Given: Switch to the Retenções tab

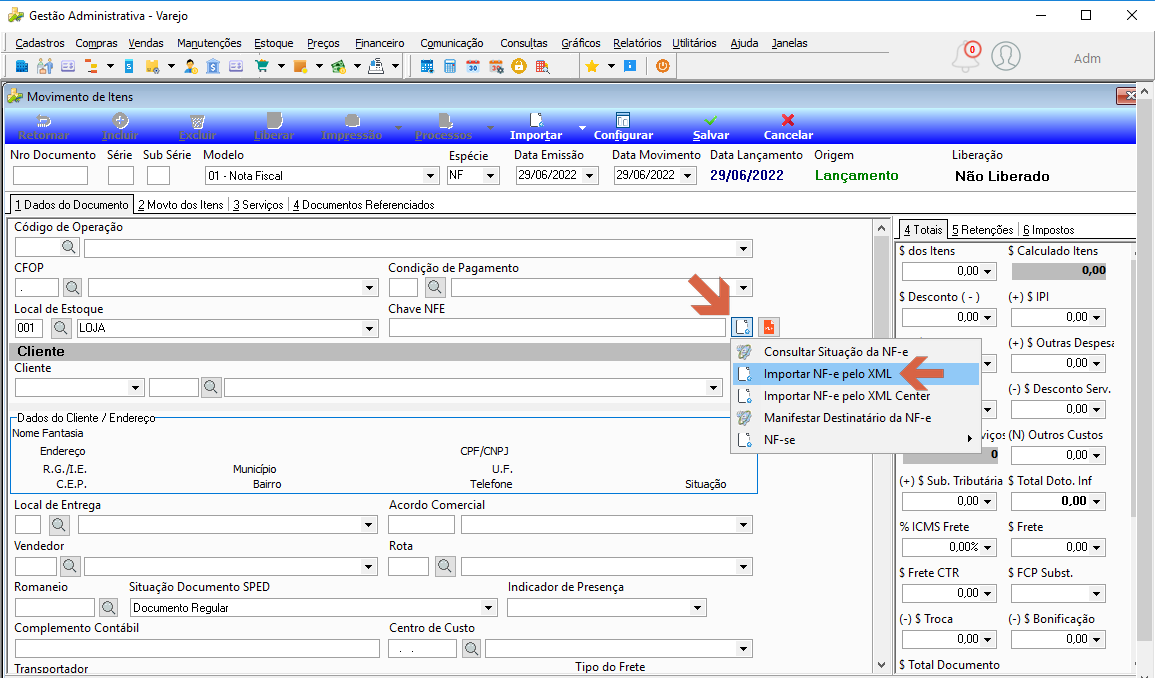Looking at the screenshot, I should (982, 230).
